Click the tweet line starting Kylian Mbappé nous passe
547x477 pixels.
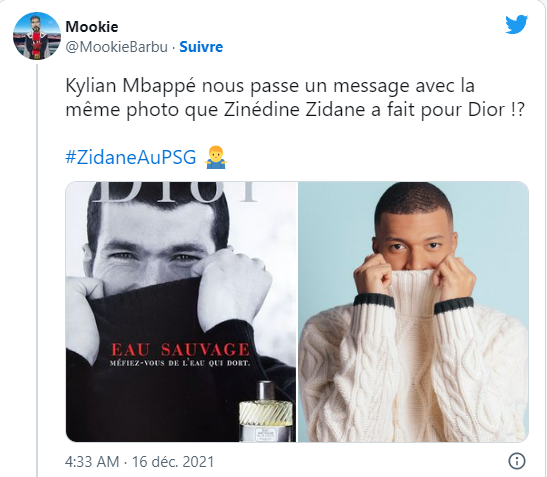[270, 86]
